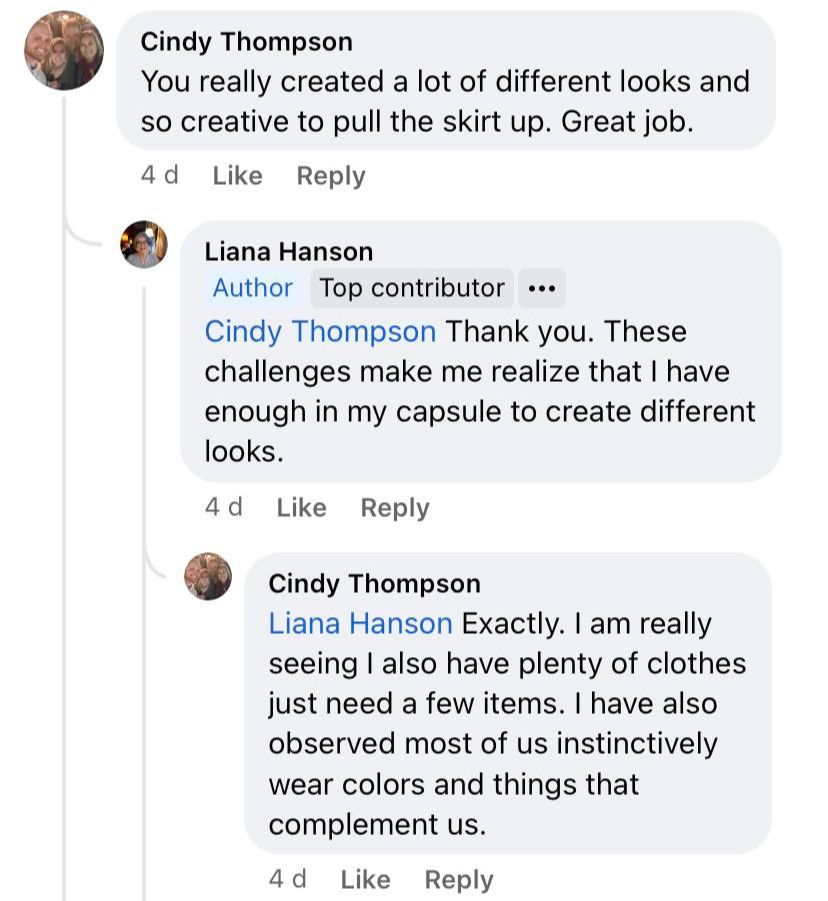Reply to Liana Hanson's comment
This screenshot has height=901, width=828.
pyautogui.click(x=395, y=508)
